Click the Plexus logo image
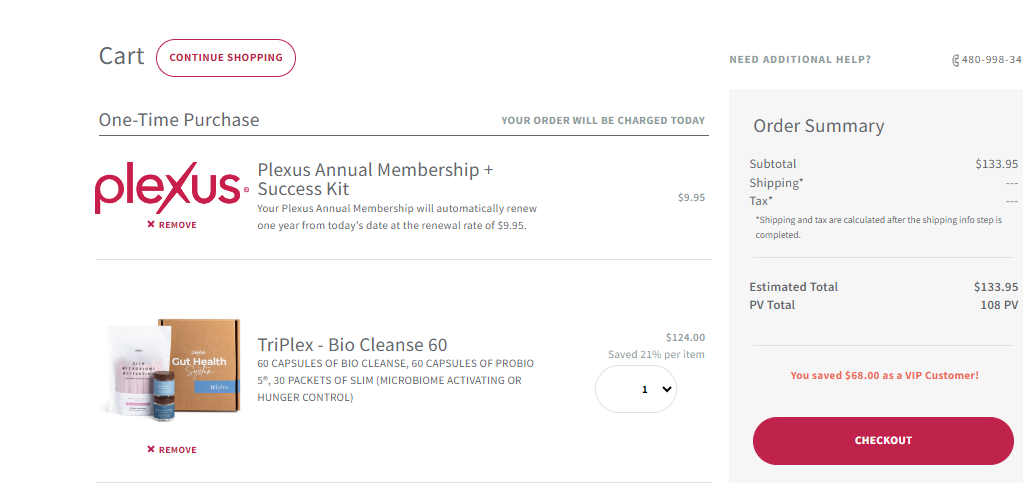 pyautogui.click(x=172, y=188)
